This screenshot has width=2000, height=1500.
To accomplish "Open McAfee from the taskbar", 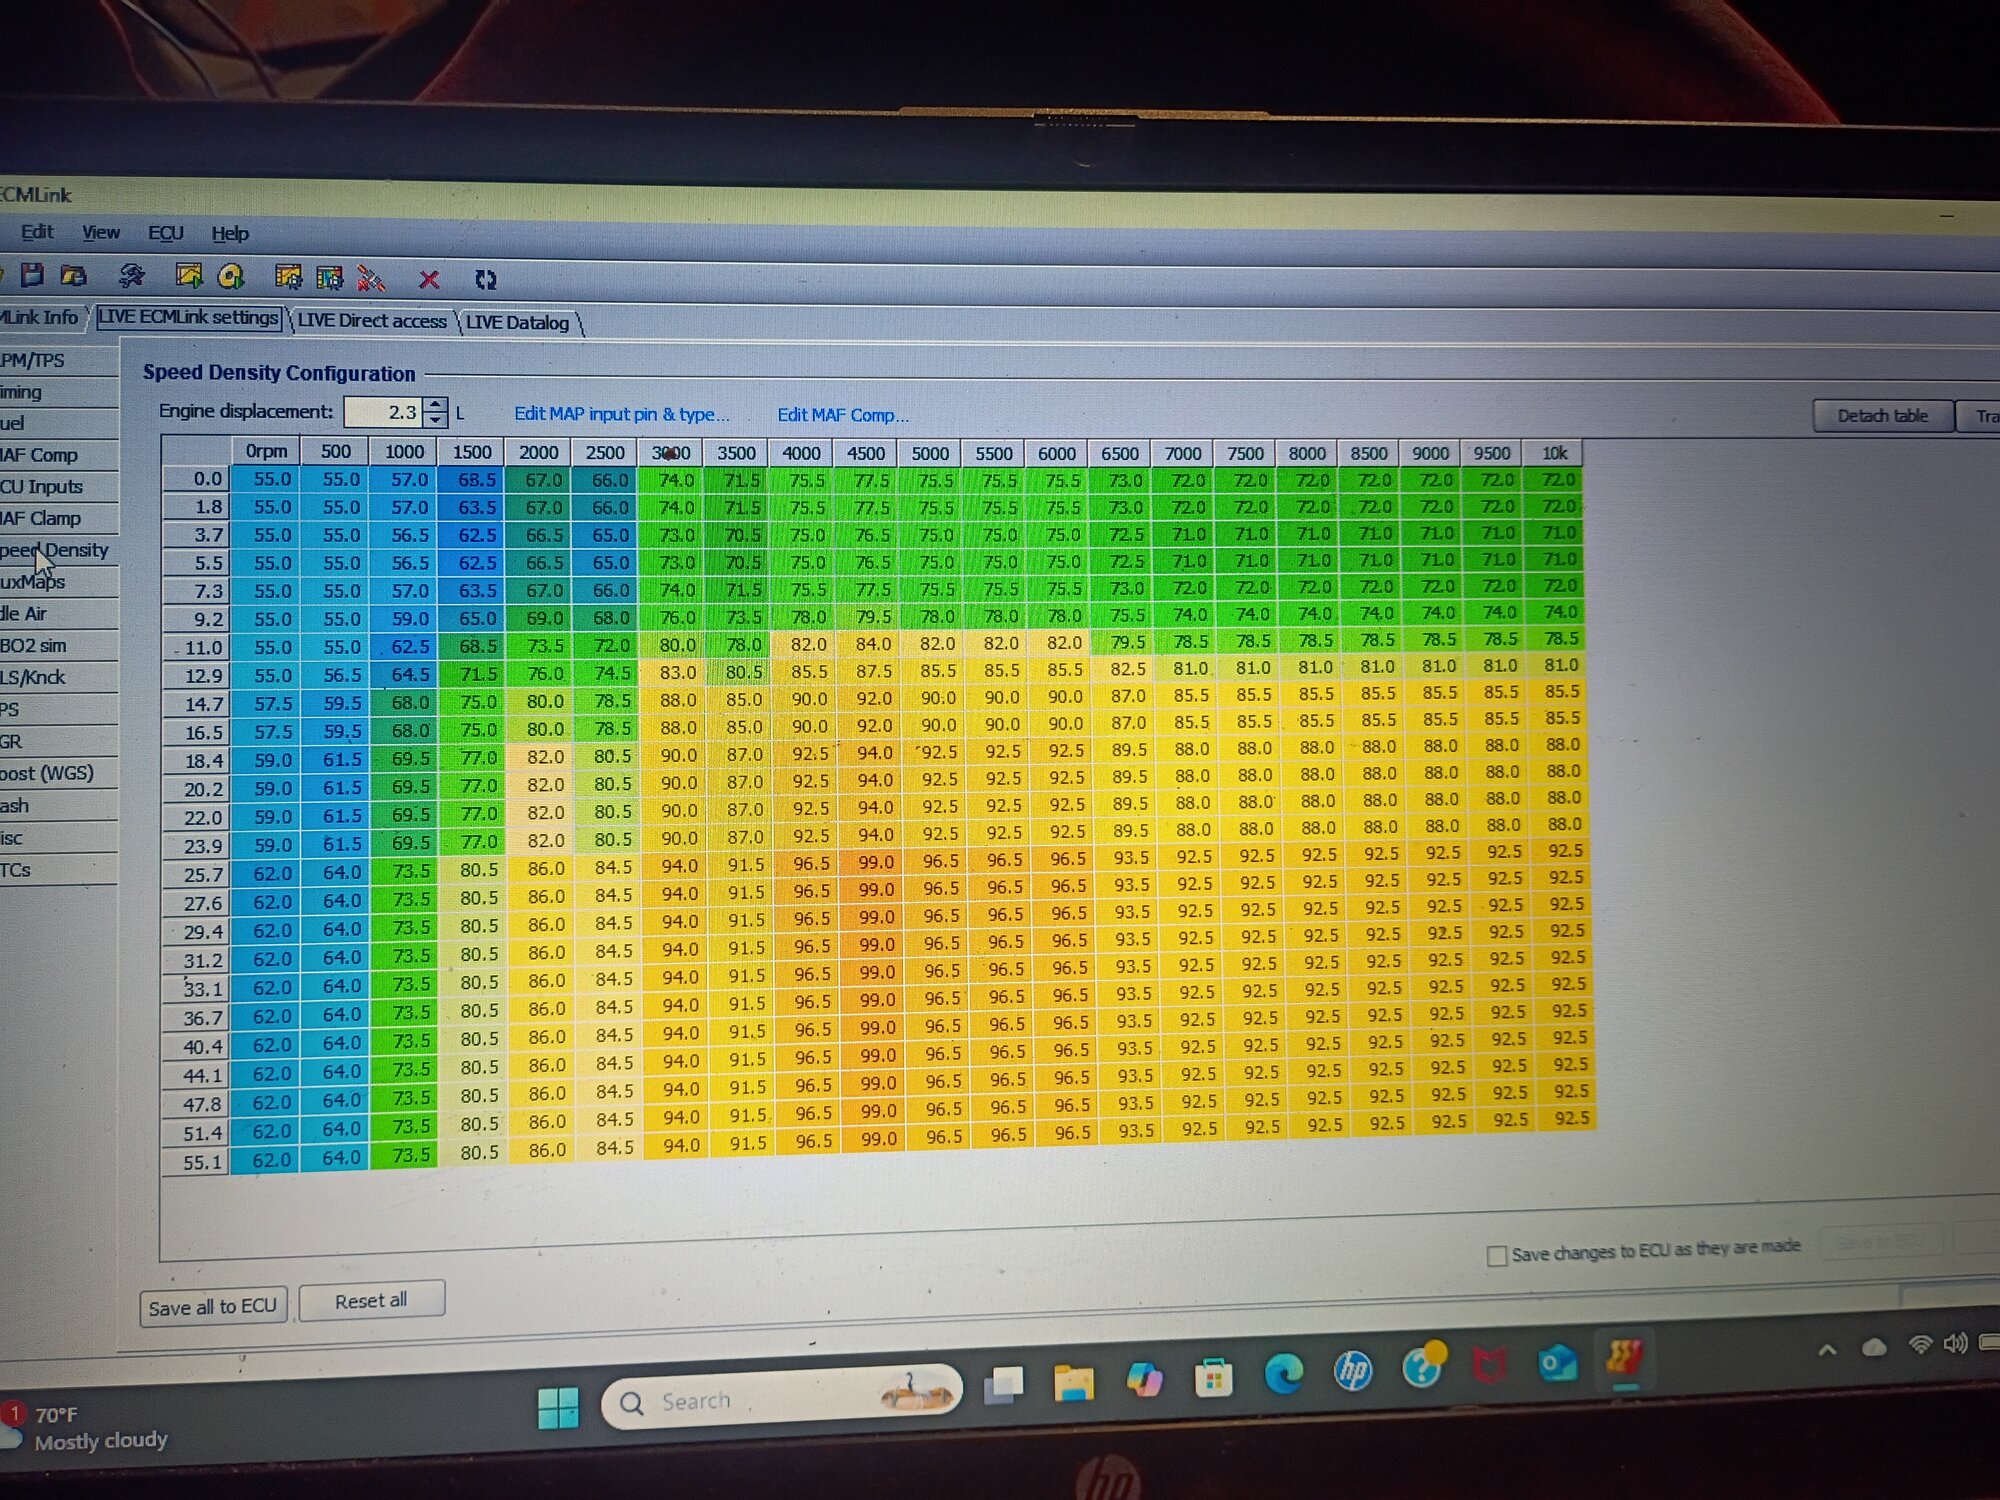I will [1490, 1364].
